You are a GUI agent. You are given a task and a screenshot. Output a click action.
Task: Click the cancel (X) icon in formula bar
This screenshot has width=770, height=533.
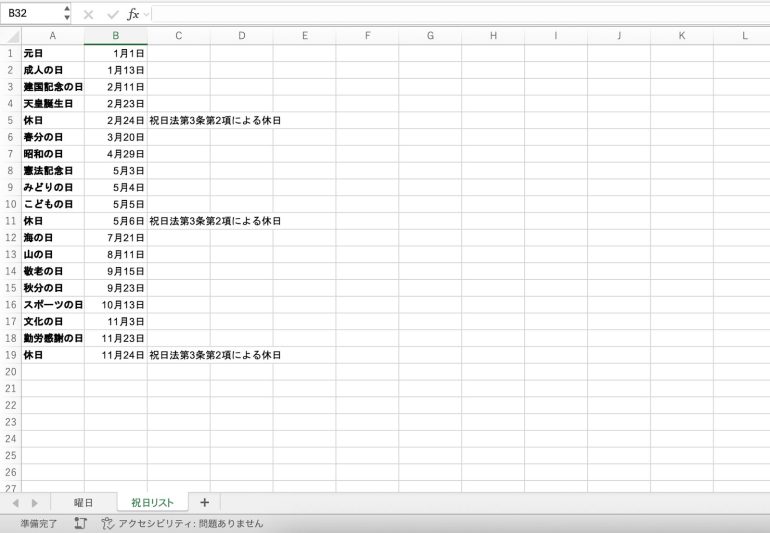pos(88,15)
